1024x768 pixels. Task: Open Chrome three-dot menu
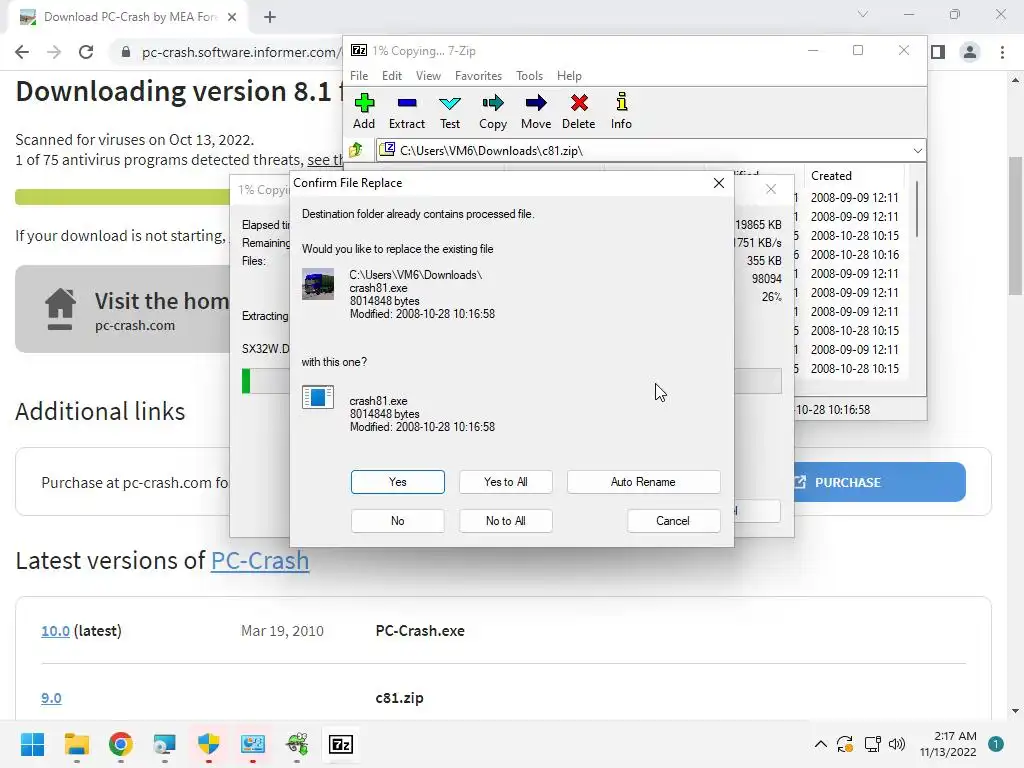(x=1002, y=52)
